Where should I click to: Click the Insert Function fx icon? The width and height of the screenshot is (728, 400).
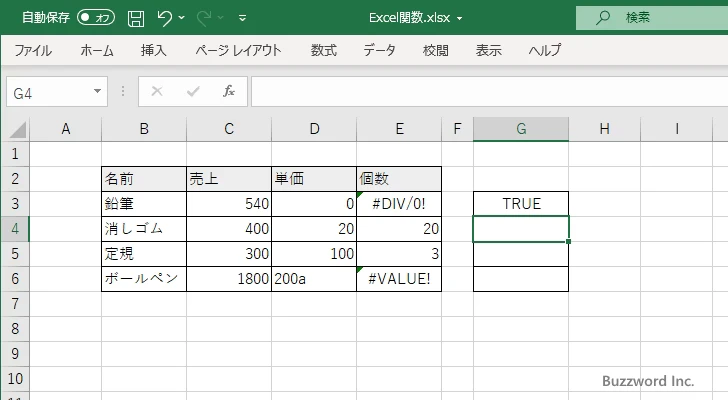[x=229, y=91]
